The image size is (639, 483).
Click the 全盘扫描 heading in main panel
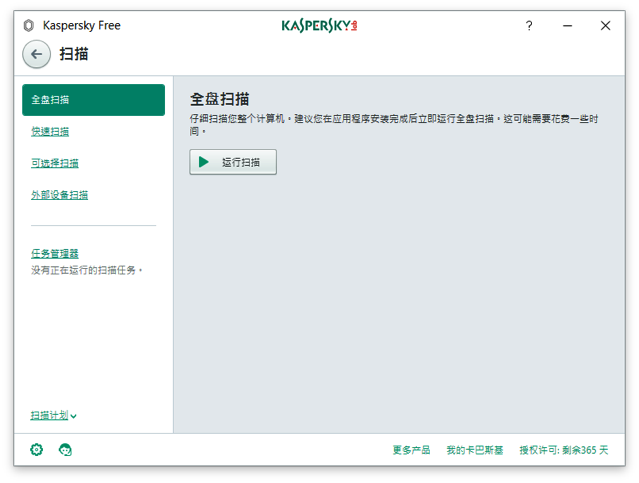pos(219,99)
